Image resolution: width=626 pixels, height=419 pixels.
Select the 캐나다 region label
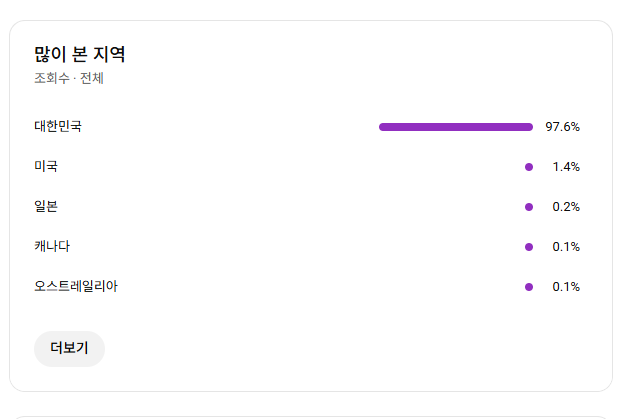point(52,247)
